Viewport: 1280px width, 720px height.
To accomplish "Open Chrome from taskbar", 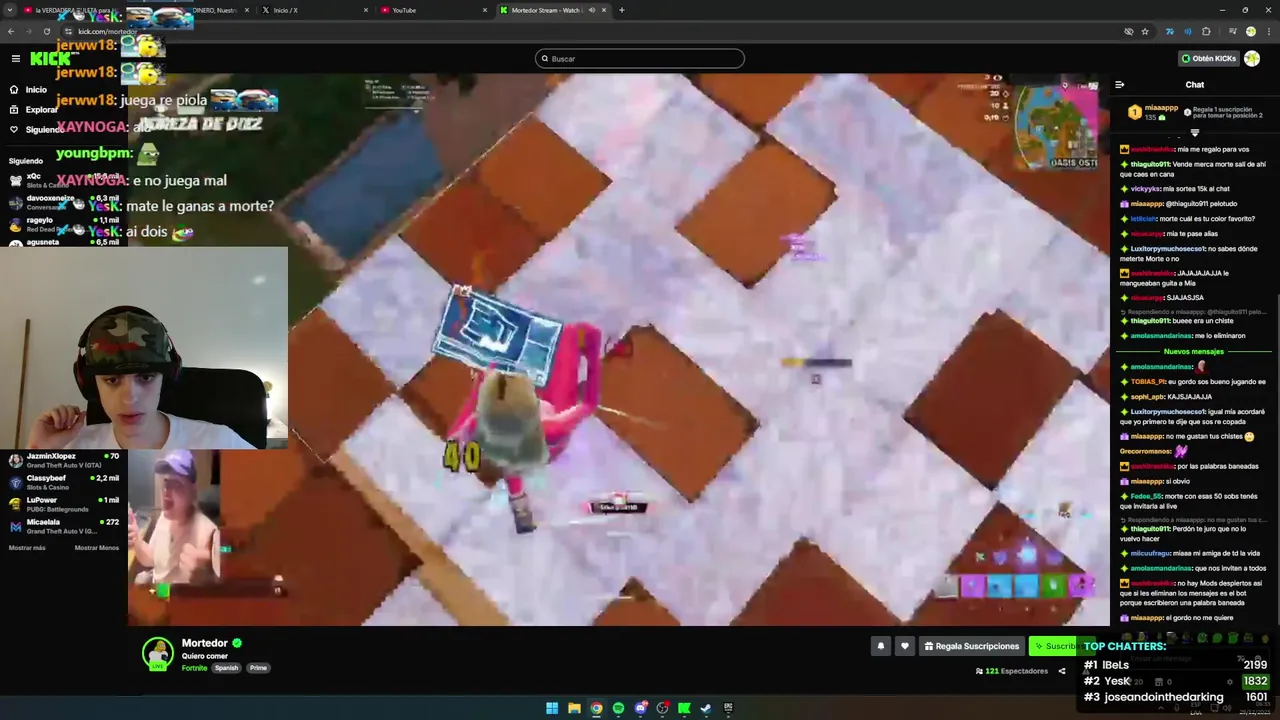I will 596,708.
